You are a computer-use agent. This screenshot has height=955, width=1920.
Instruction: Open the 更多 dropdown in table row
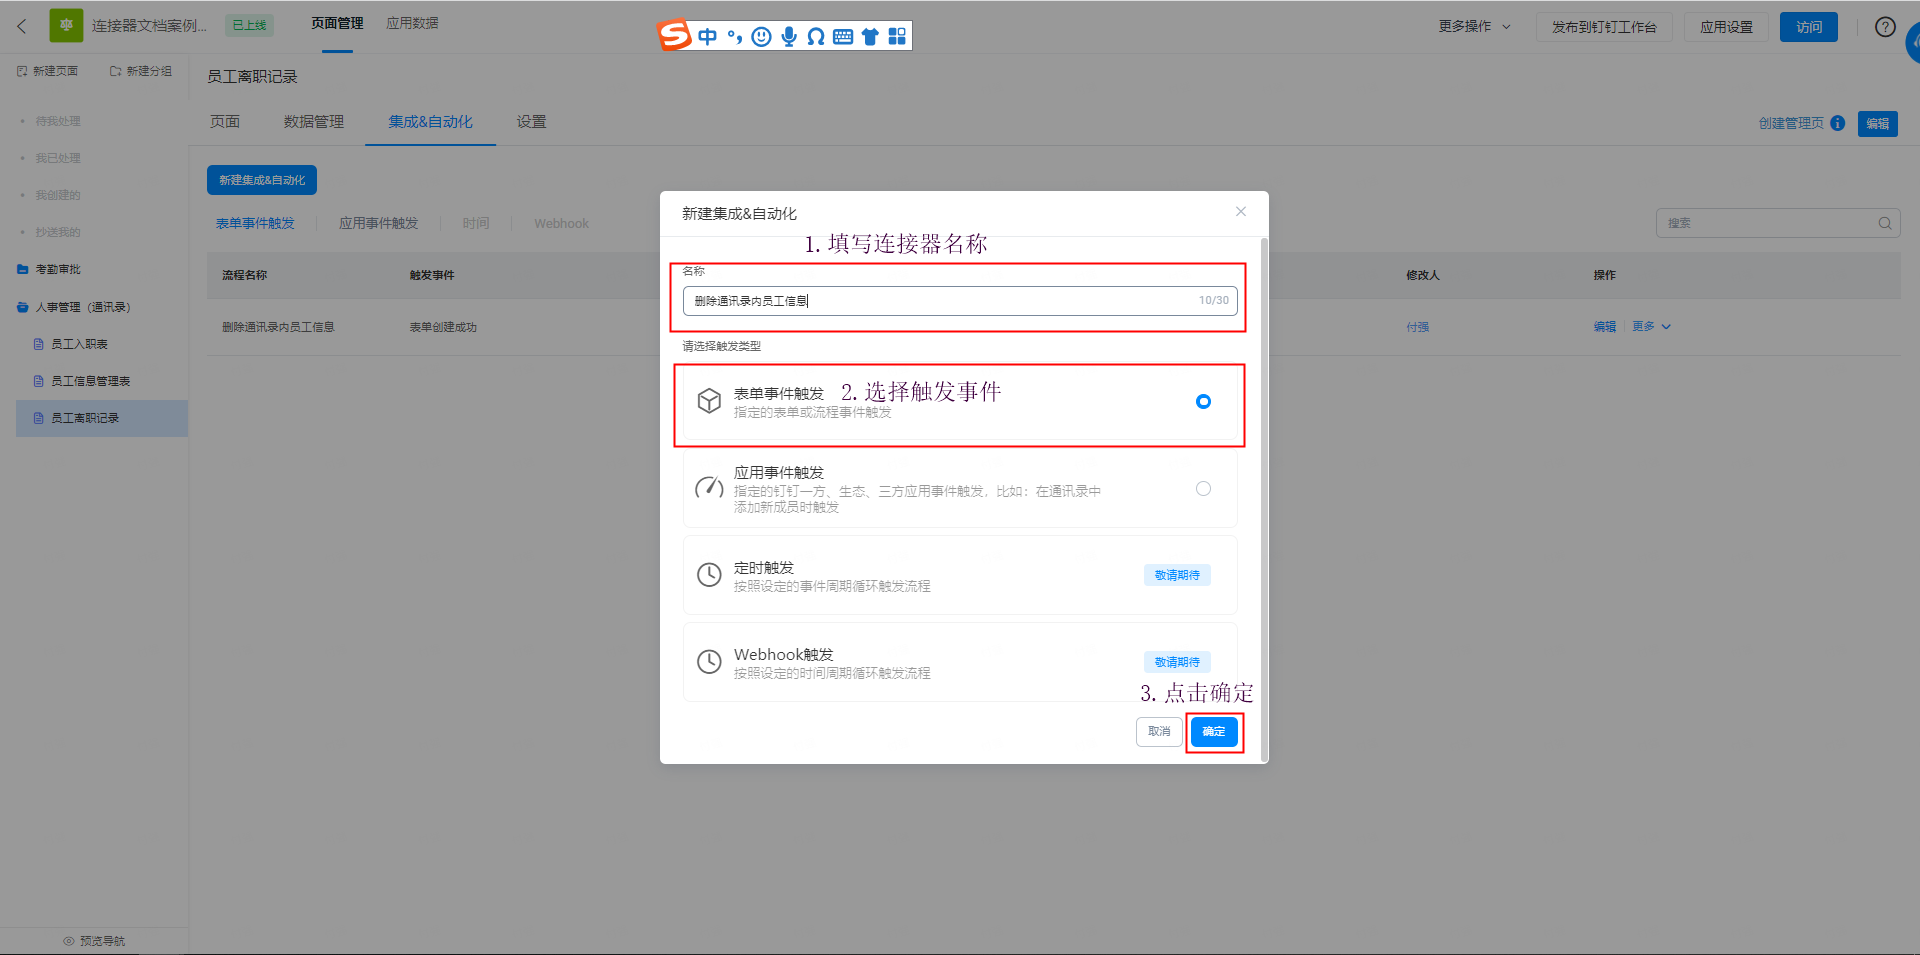[x=1651, y=327]
